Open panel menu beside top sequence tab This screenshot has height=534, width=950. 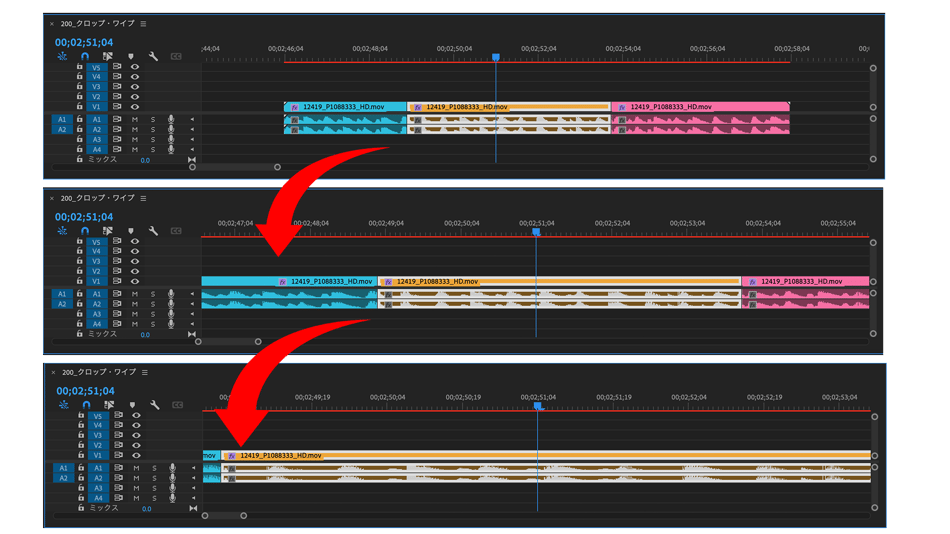(144, 24)
